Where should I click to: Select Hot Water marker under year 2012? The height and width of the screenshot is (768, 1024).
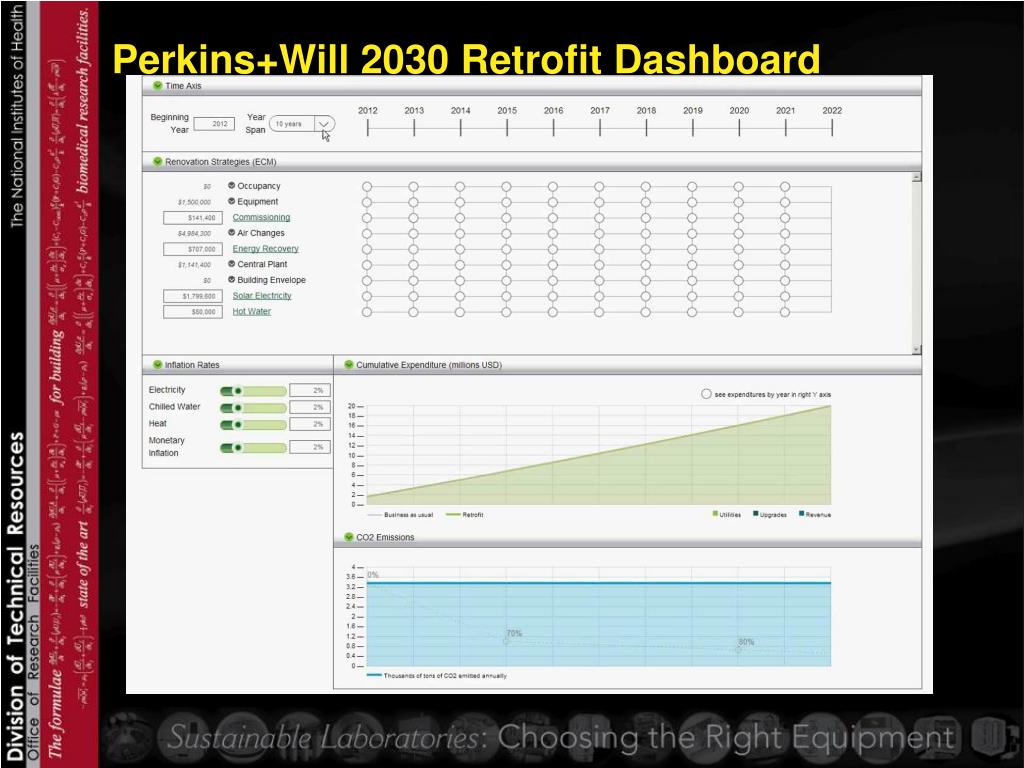367,312
